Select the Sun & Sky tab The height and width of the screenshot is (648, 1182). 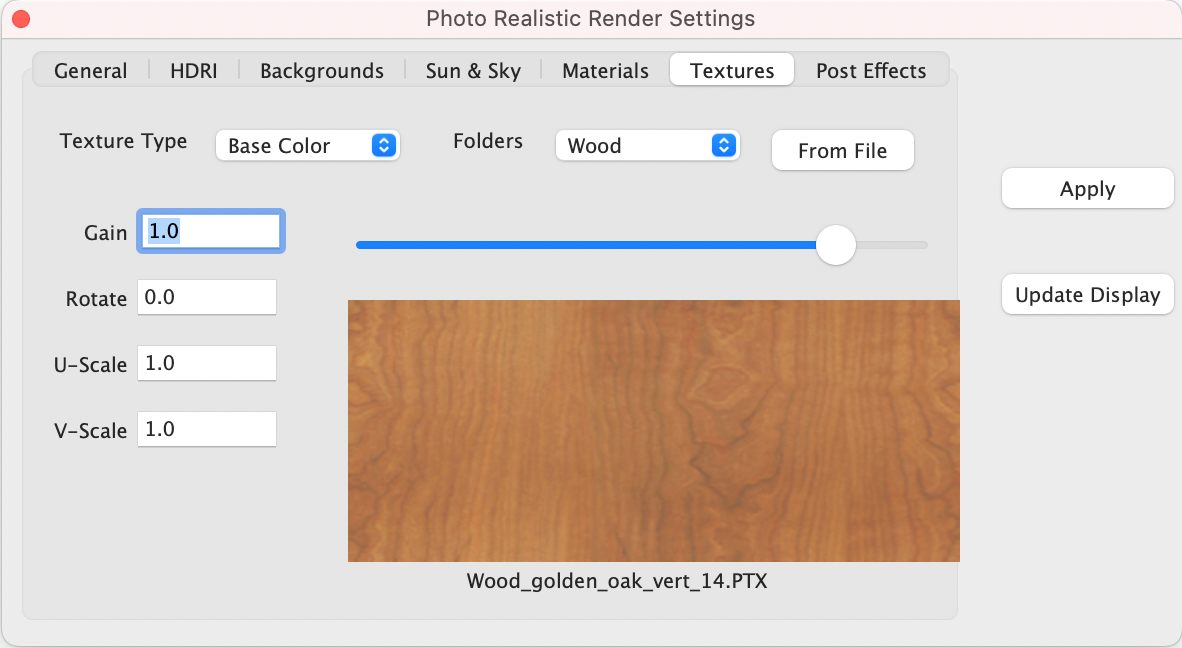click(472, 70)
